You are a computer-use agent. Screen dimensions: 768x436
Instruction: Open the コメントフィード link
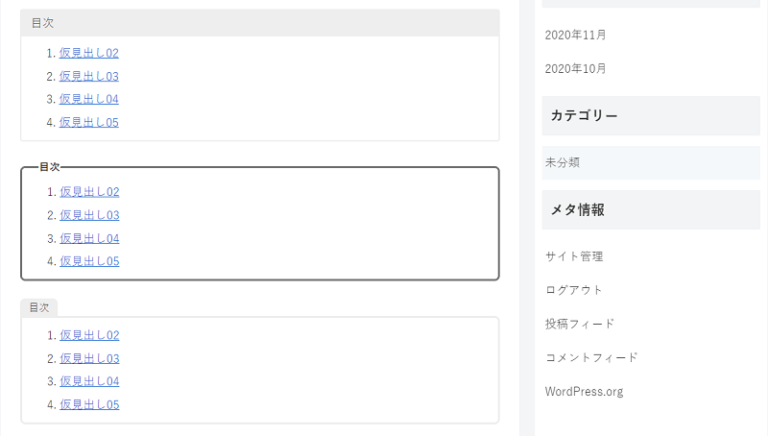[x=591, y=357]
